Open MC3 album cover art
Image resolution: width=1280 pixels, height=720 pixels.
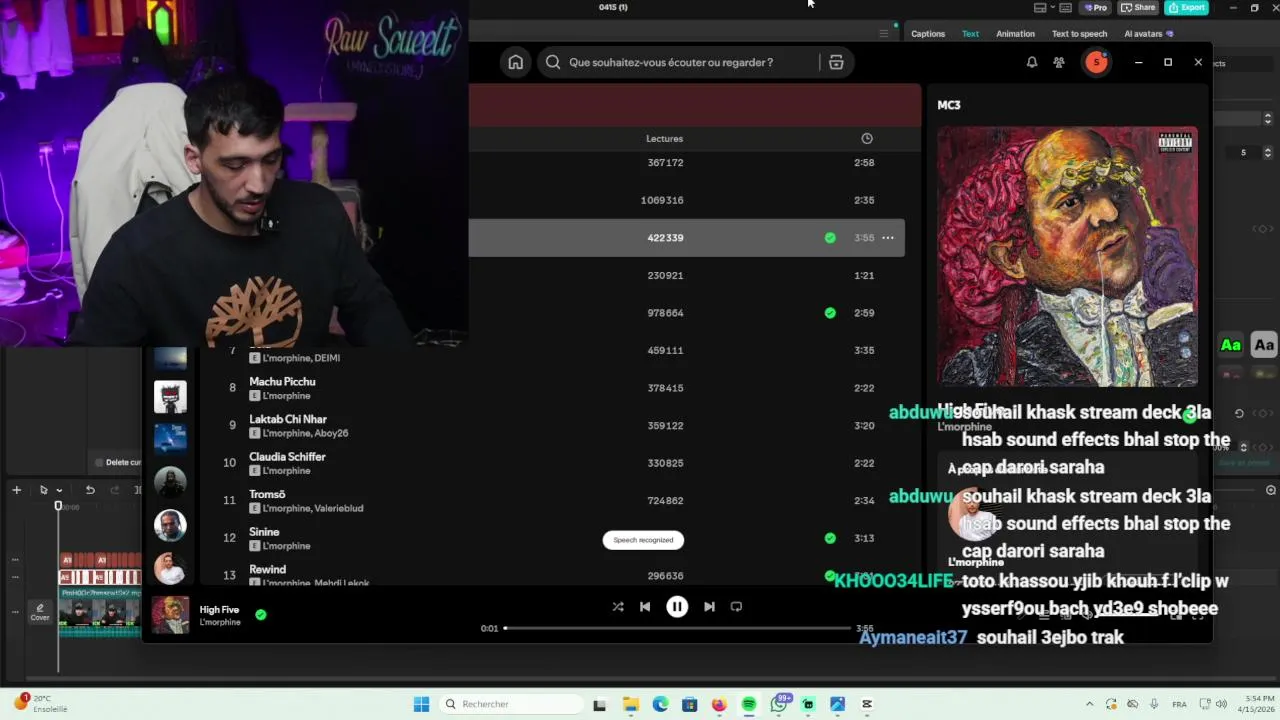[x=1067, y=256]
